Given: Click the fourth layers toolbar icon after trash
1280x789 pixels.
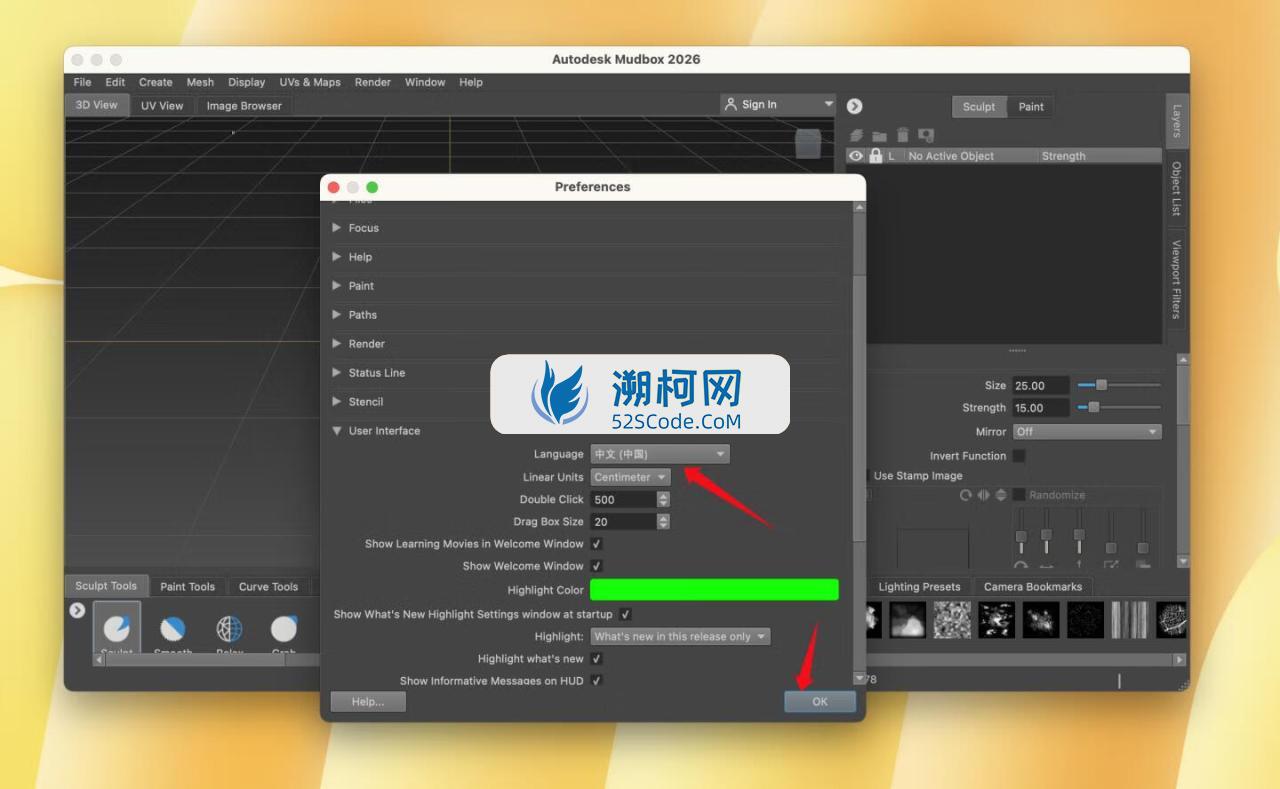Looking at the screenshot, I should click(926, 135).
